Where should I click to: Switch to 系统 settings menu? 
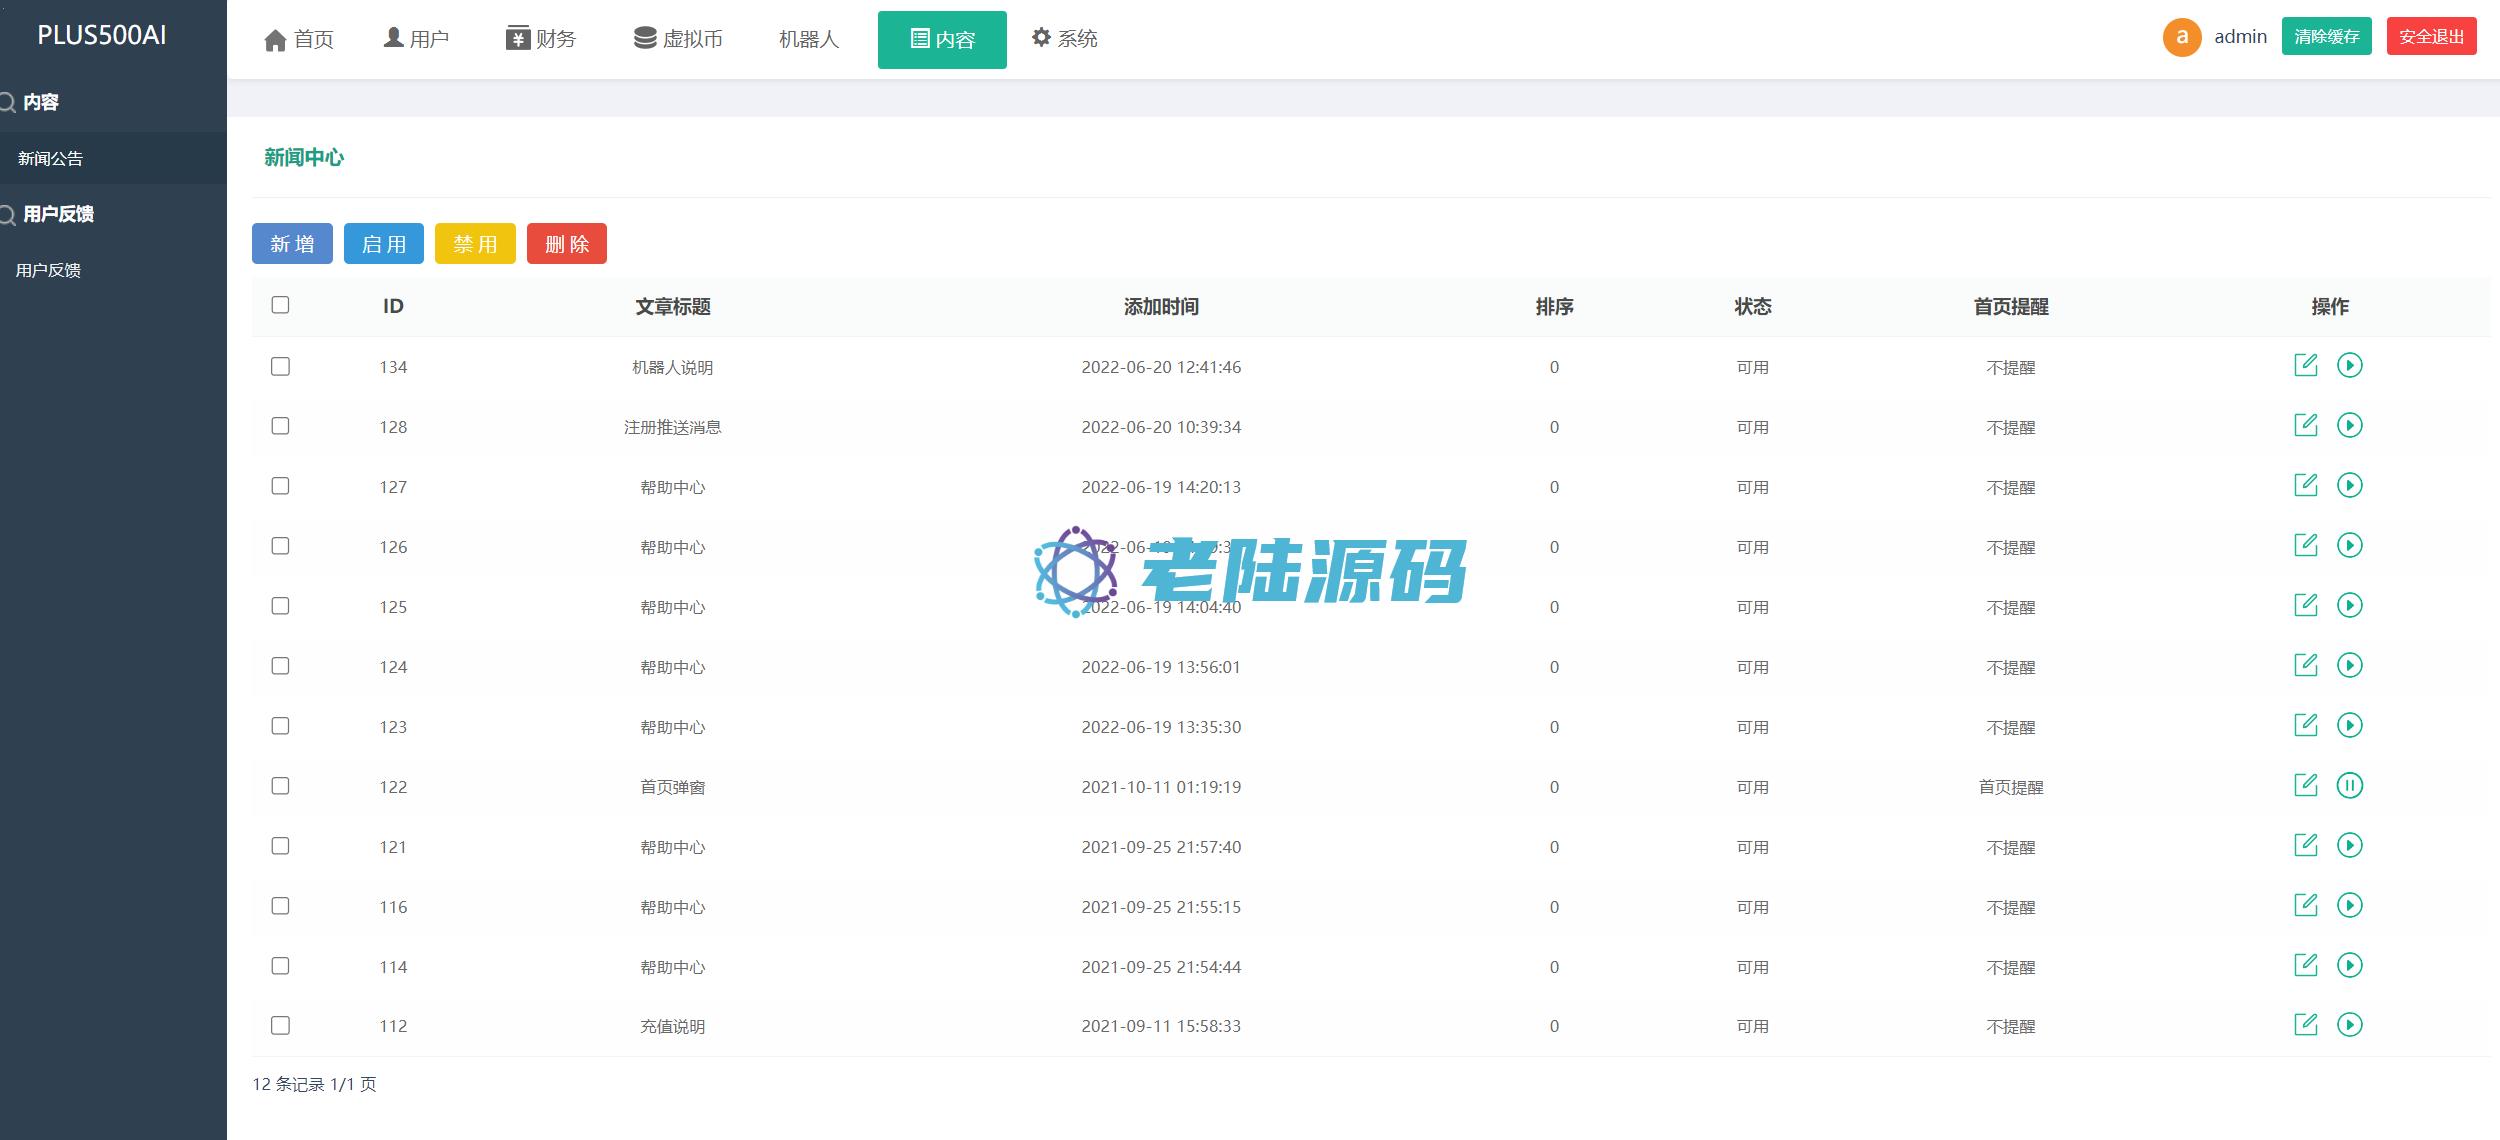[x=1065, y=39]
